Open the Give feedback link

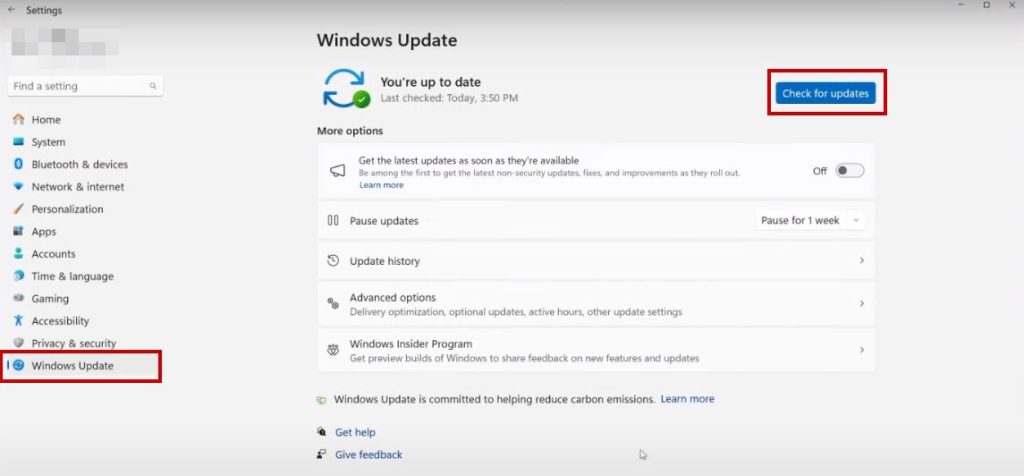(368, 454)
